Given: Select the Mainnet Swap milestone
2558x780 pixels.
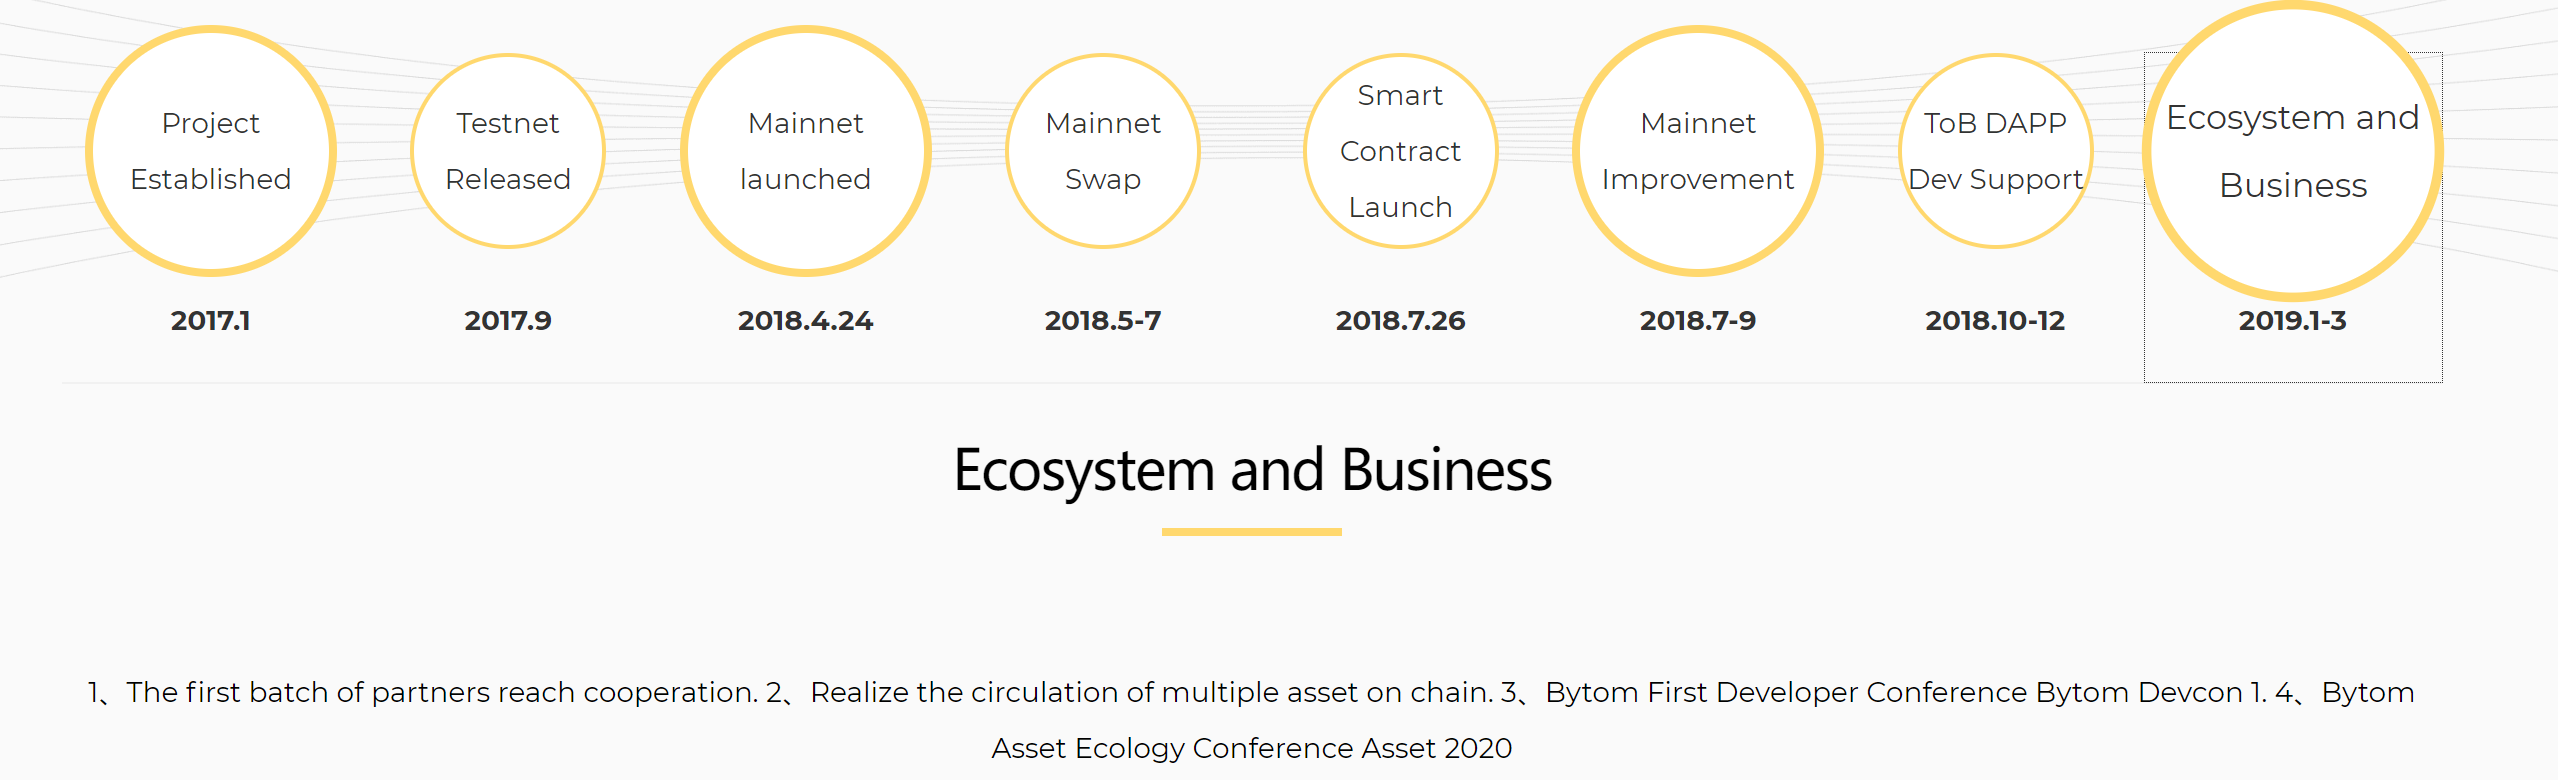Looking at the screenshot, I should [1102, 151].
